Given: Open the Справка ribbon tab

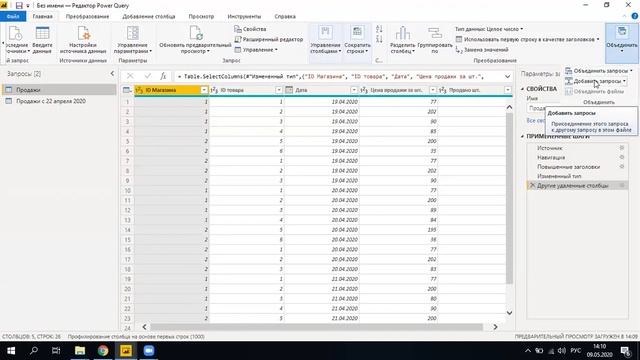Looking at the screenshot, I should (285, 16).
